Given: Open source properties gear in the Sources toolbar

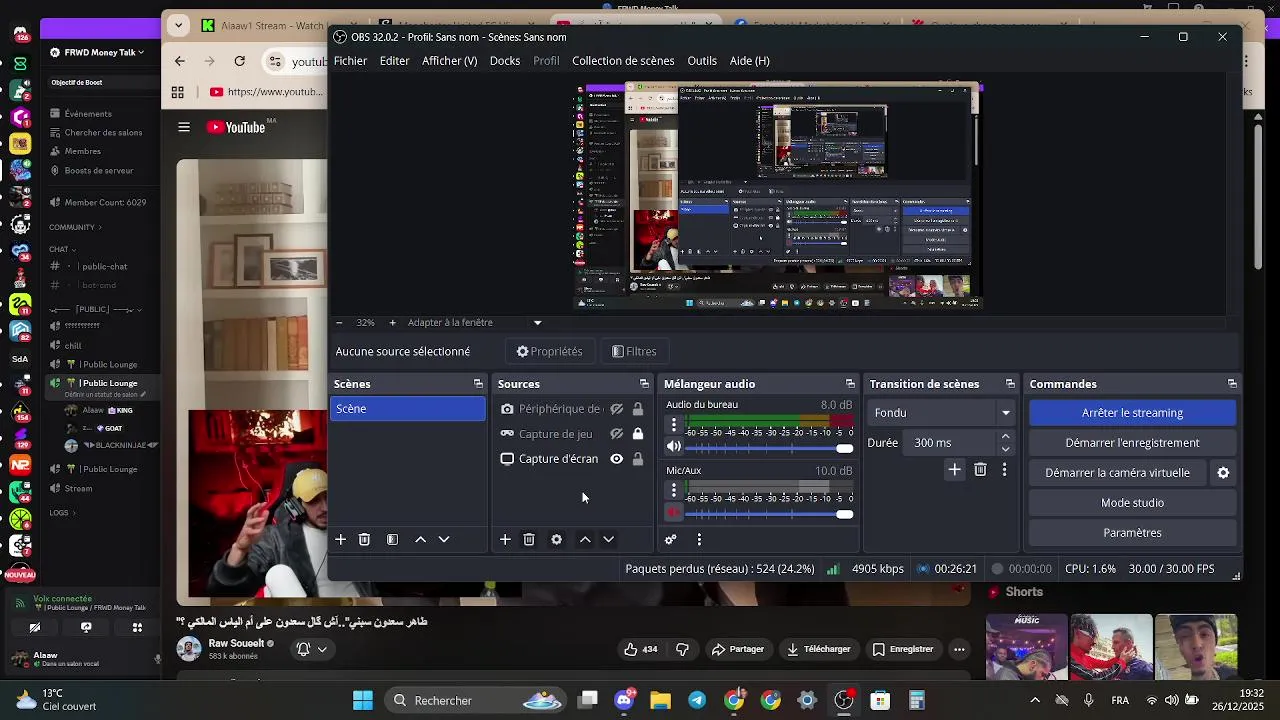Looking at the screenshot, I should coord(556,539).
